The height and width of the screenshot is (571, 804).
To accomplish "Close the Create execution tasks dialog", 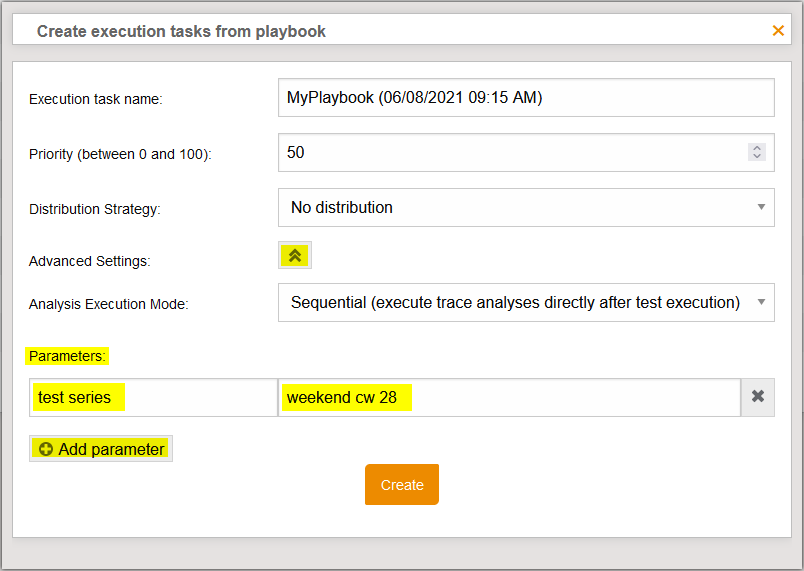I will pyautogui.click(x=778, y=31).
